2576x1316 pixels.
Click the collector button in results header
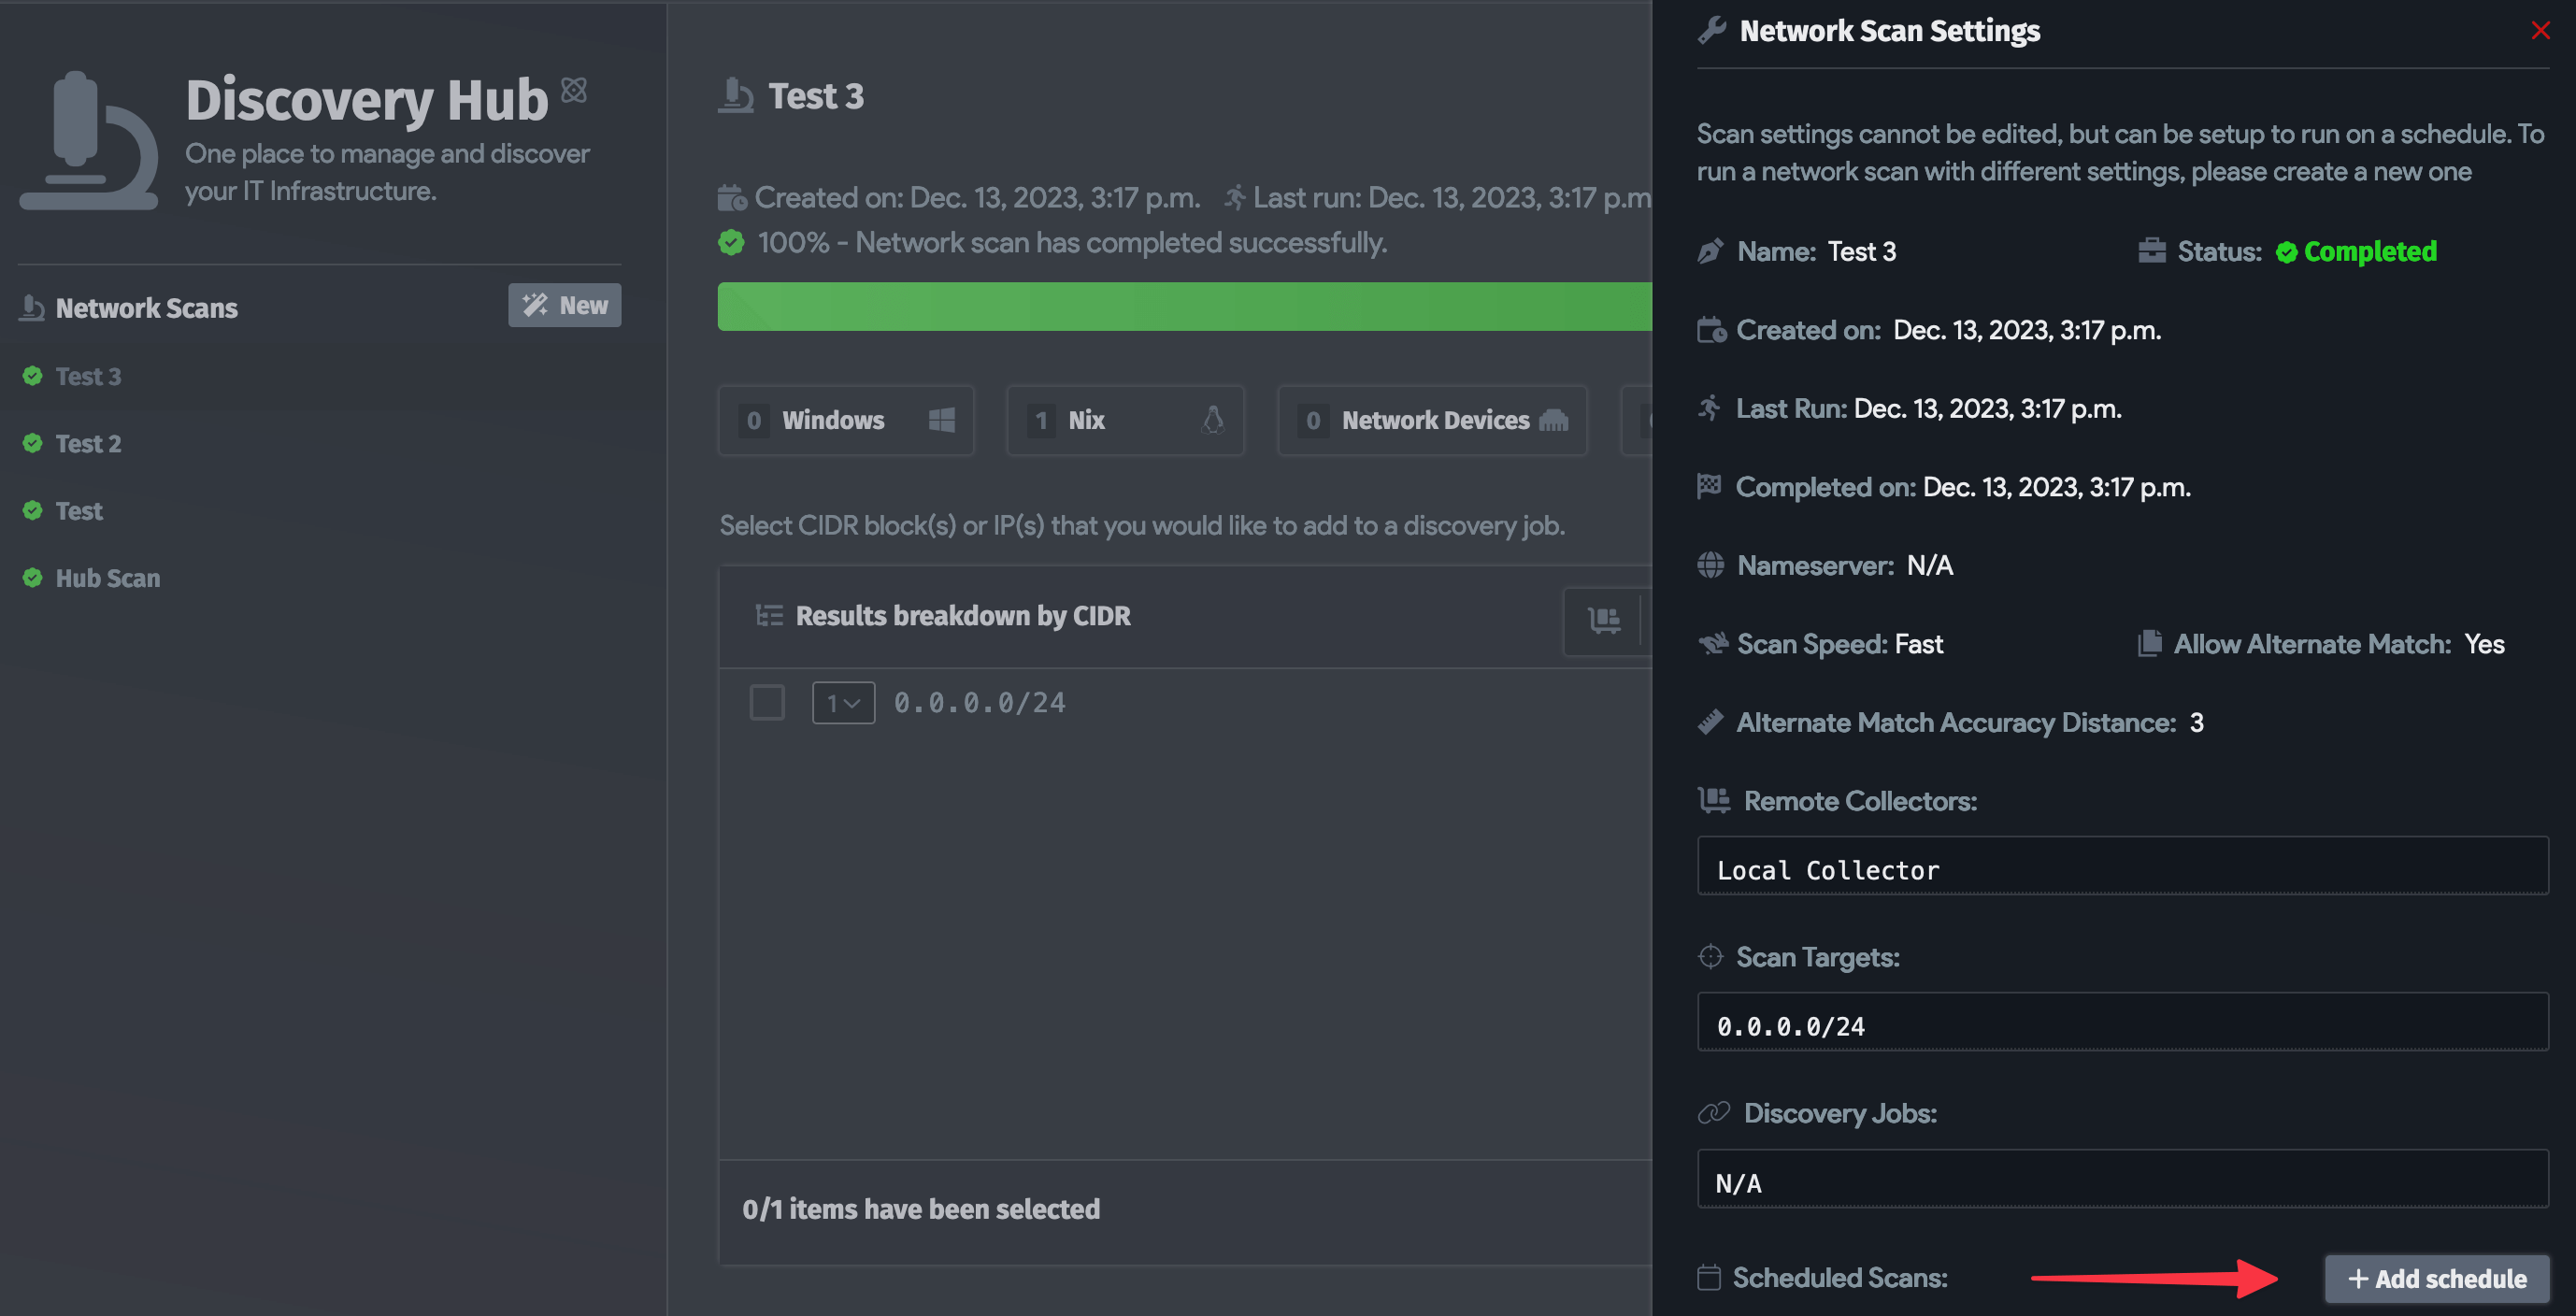1604,621
